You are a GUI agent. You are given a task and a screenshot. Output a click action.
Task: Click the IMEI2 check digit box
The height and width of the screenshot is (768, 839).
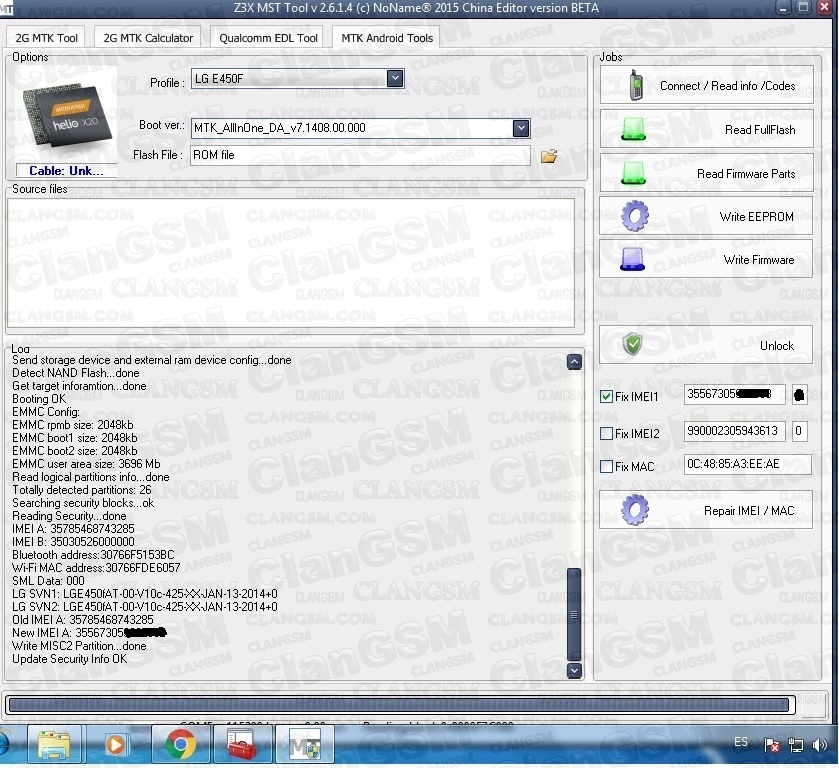(799, 431)
